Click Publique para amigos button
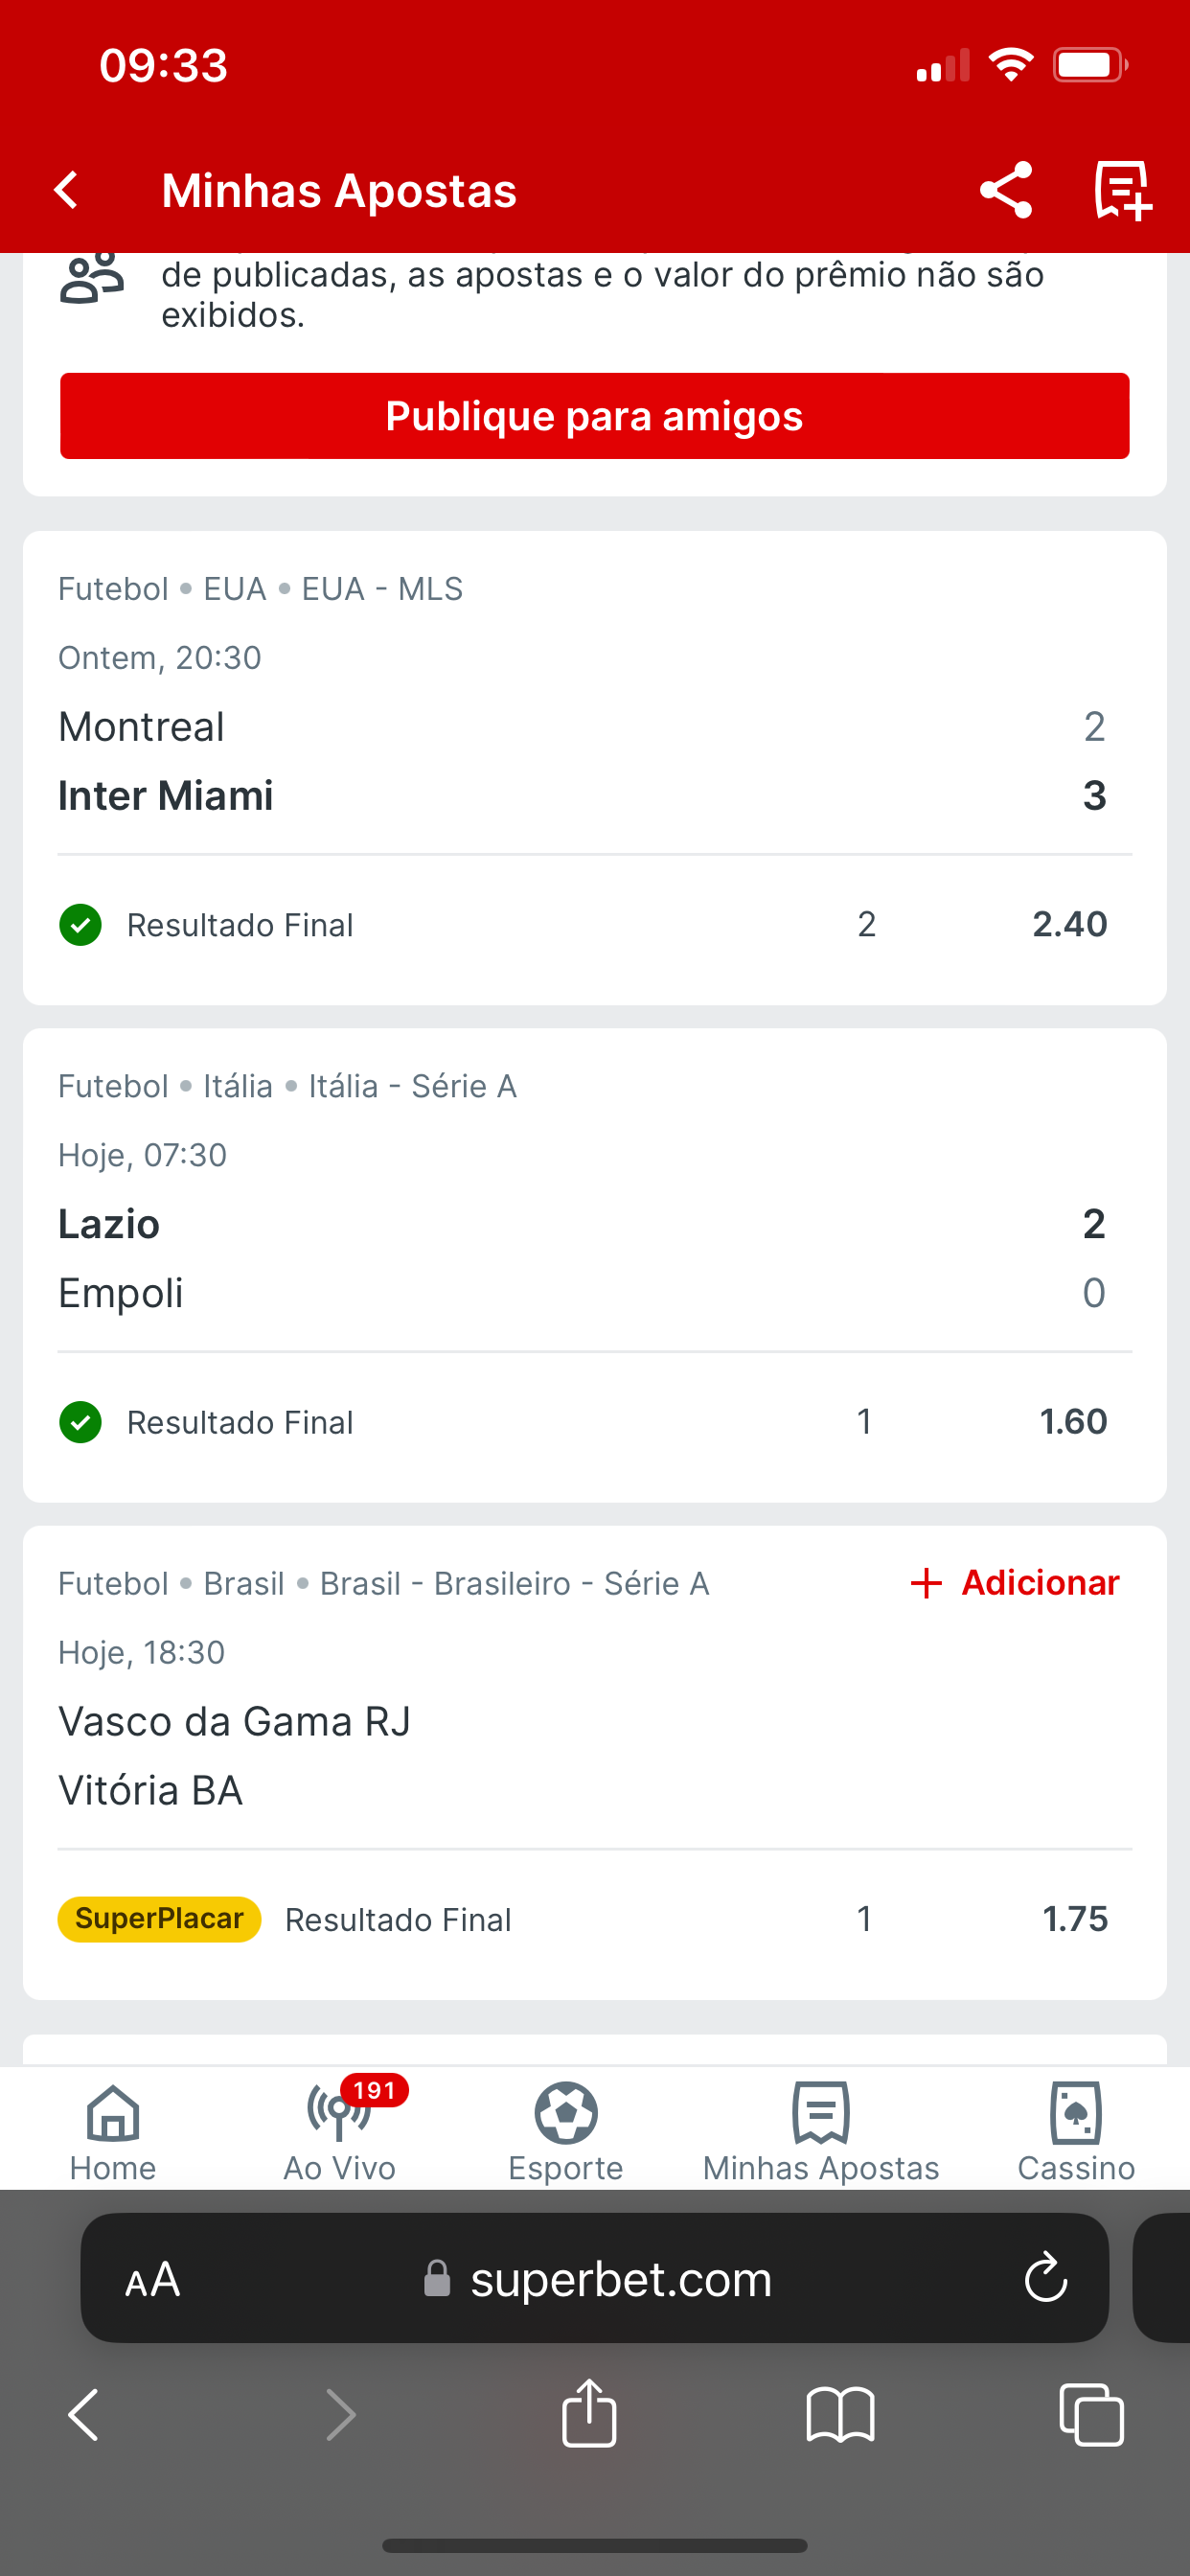This screenshot has height=2576, width=1190. coord(595,416)
